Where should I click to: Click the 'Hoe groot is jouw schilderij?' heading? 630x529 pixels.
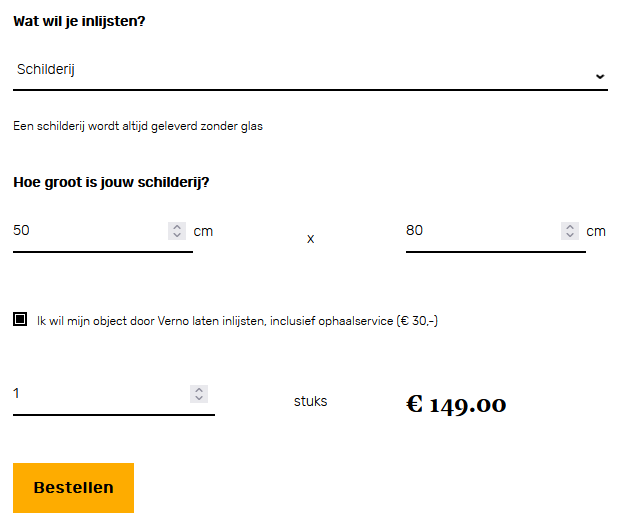111,182
